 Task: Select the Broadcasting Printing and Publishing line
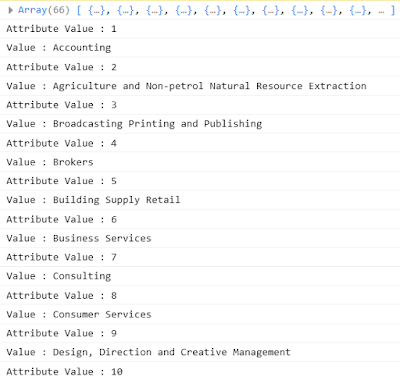[x=200, y=124]
